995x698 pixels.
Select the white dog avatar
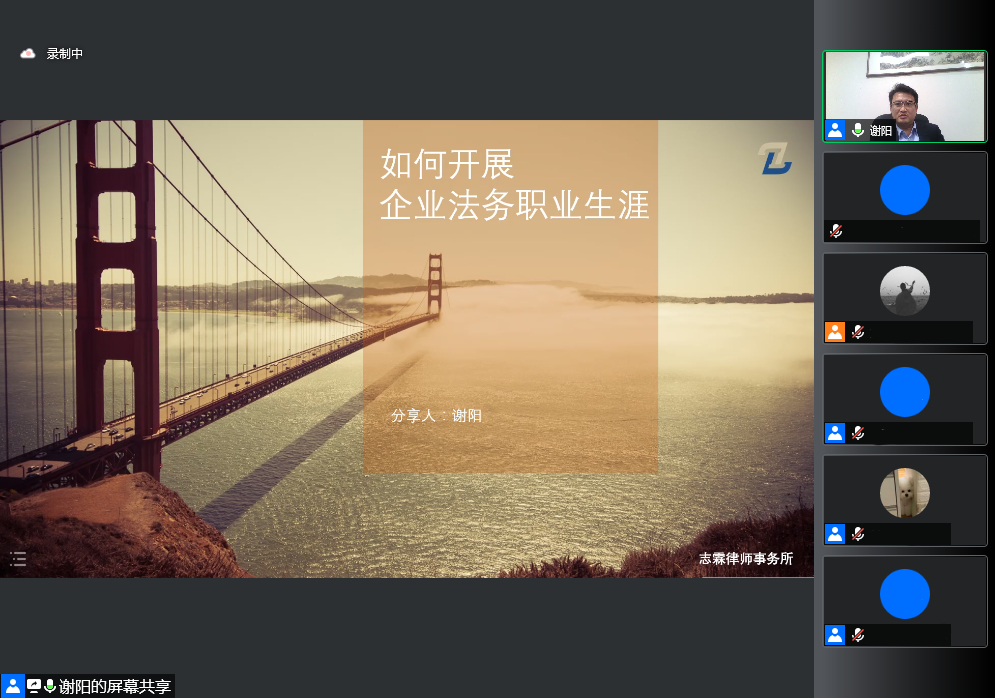pyautogui.click(x=905, y=493)
